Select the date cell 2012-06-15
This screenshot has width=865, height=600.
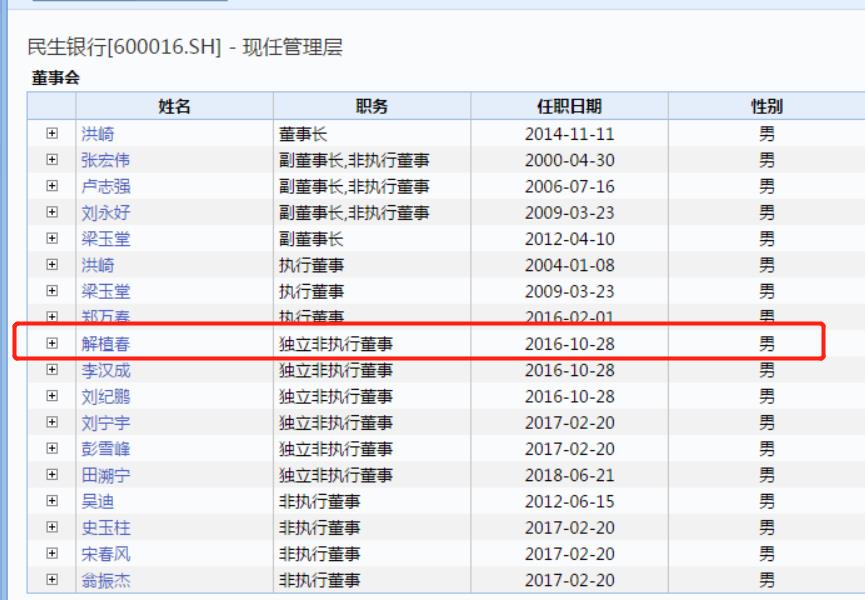[569, 501]
